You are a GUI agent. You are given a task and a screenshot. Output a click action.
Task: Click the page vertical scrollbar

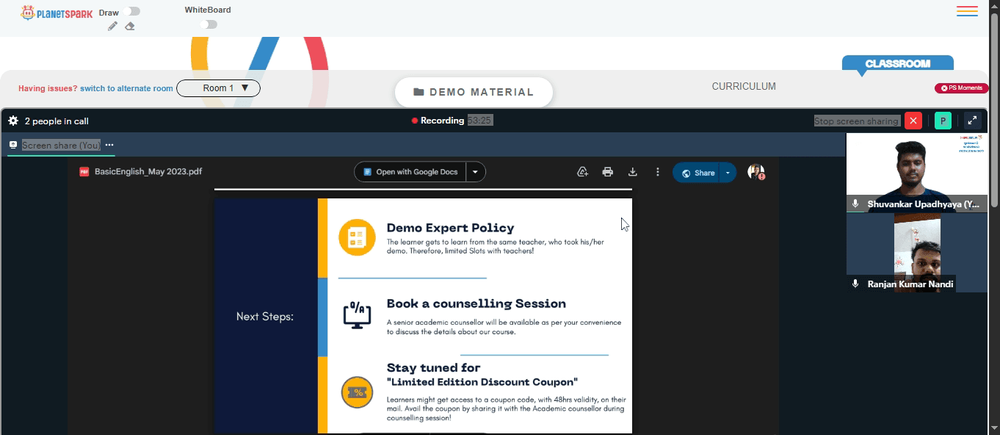click(994, 110)
